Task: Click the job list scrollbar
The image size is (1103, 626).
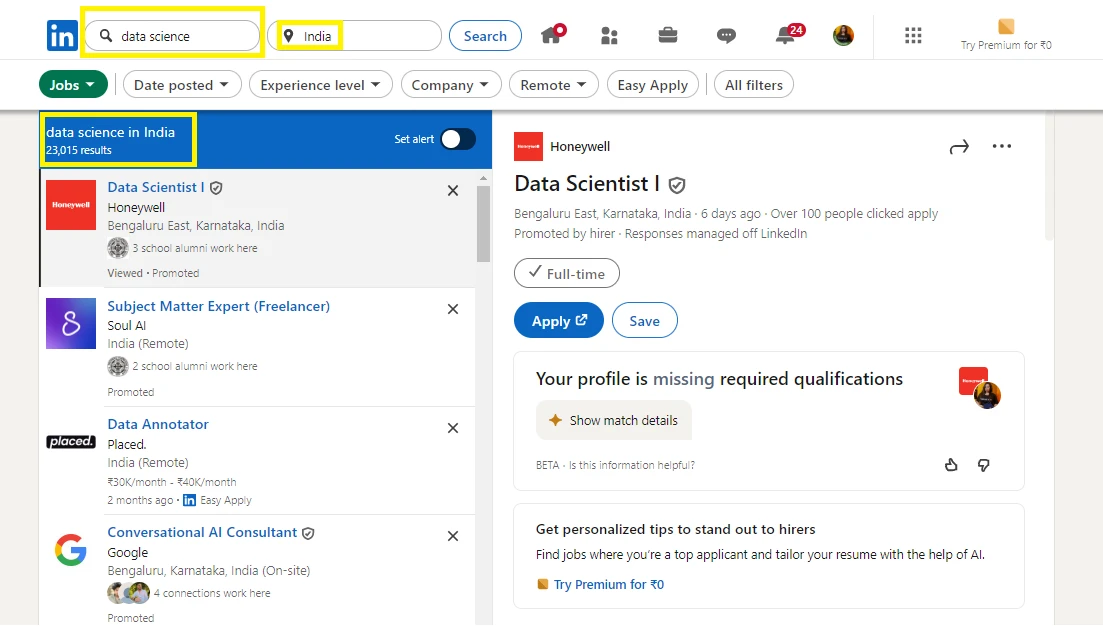Action: [x=483, y=225]
